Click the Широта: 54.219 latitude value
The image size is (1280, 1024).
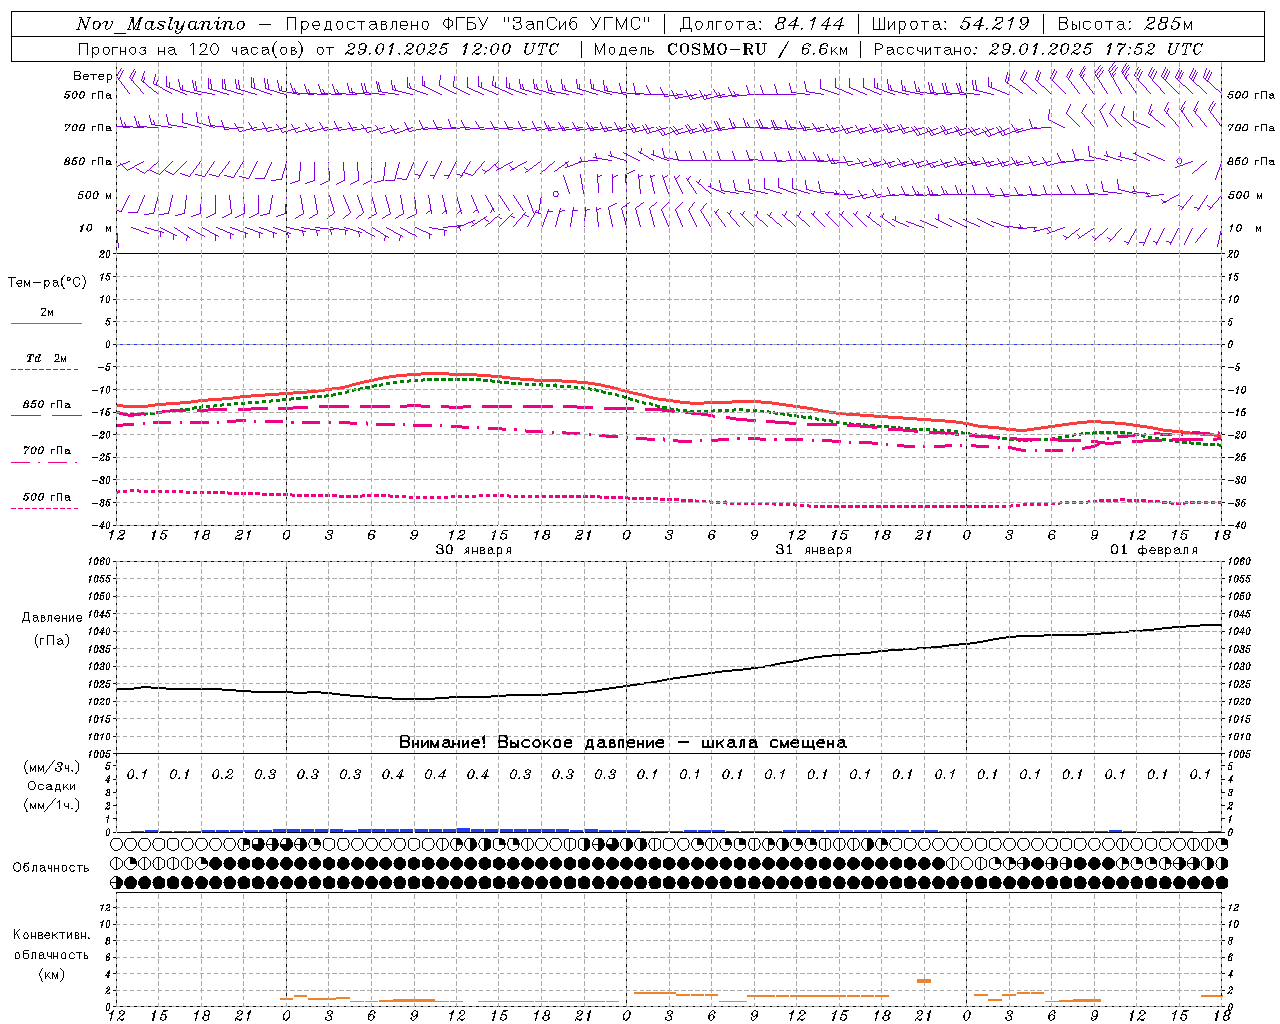click(x=951, y=24)
